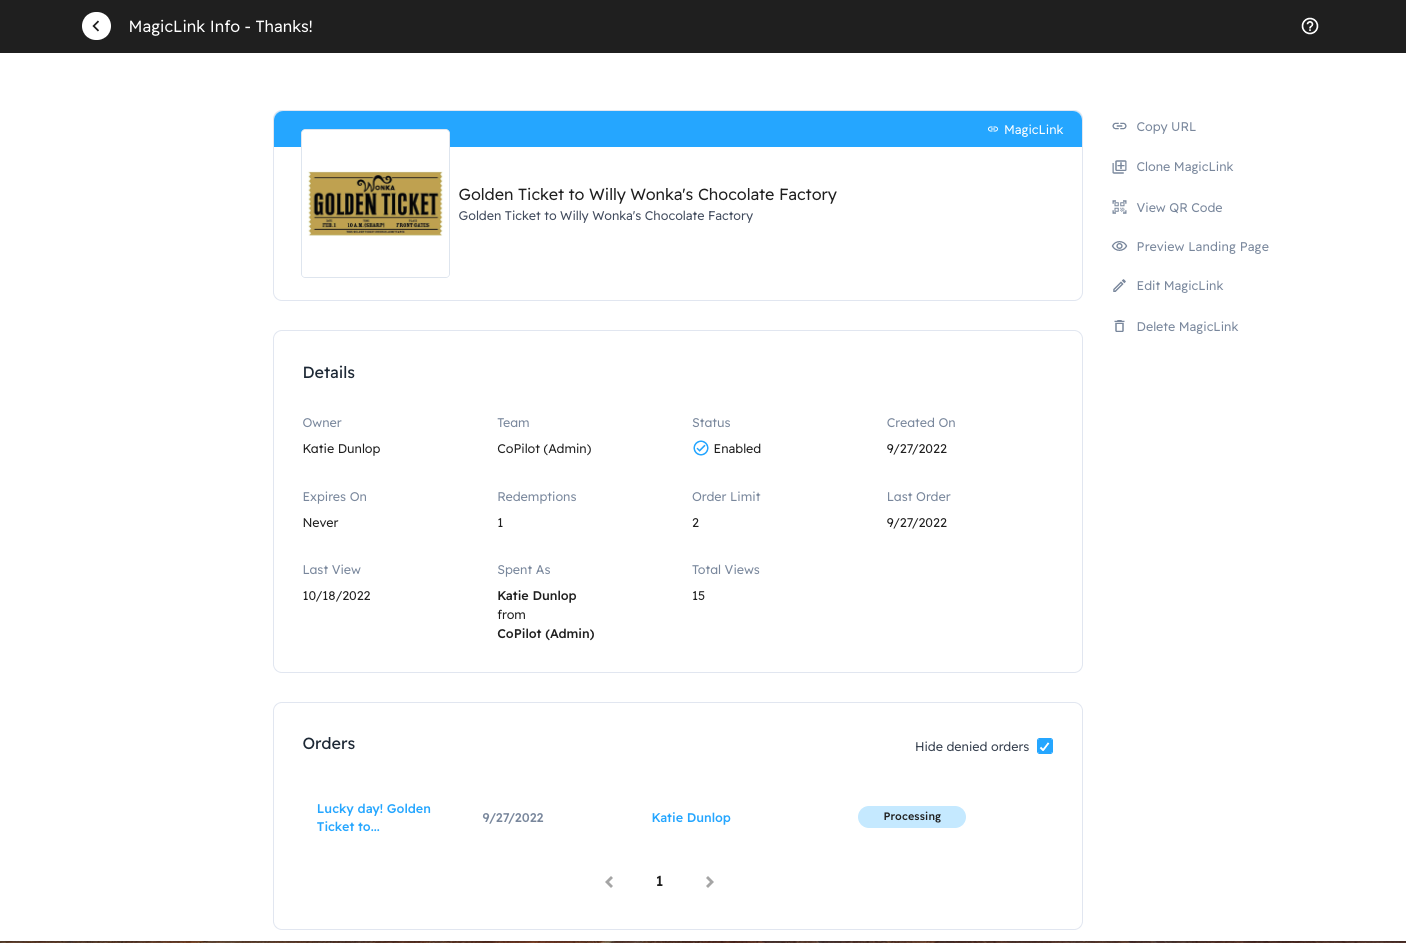Click the Processing status badge
1406x943 pixels.
pyautogui.click(x=911, y=817)
